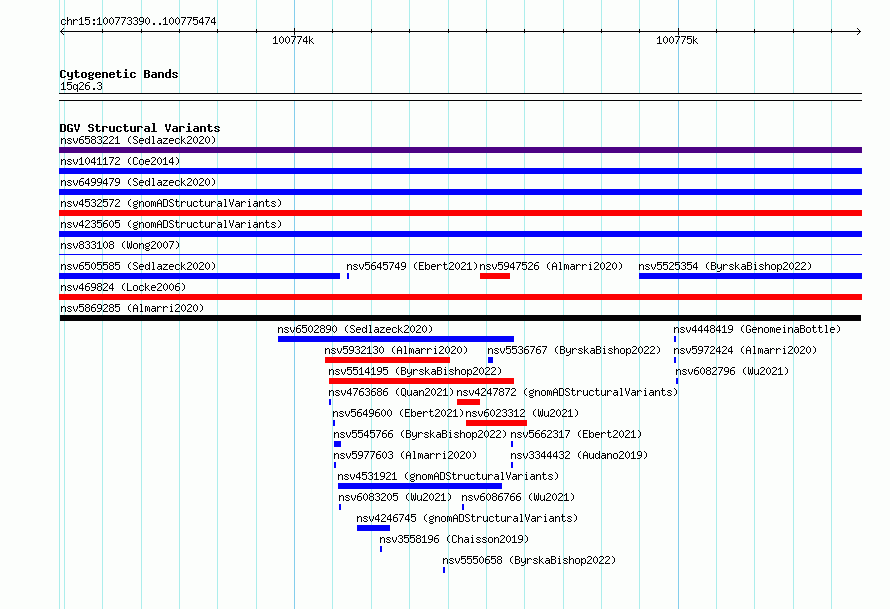Viewport: 890px width, 609px height.
Task: Click nsv5649600 (Ebert2021) label
Action: click(x=398, y=413)
